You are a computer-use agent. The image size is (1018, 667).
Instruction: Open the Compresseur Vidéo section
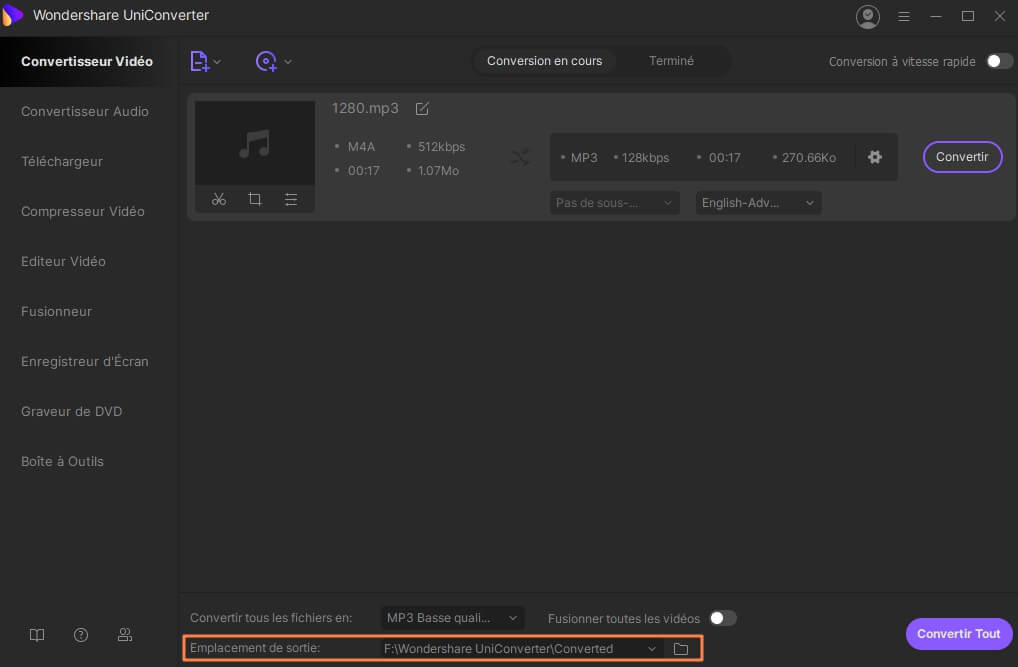point(84,211)
